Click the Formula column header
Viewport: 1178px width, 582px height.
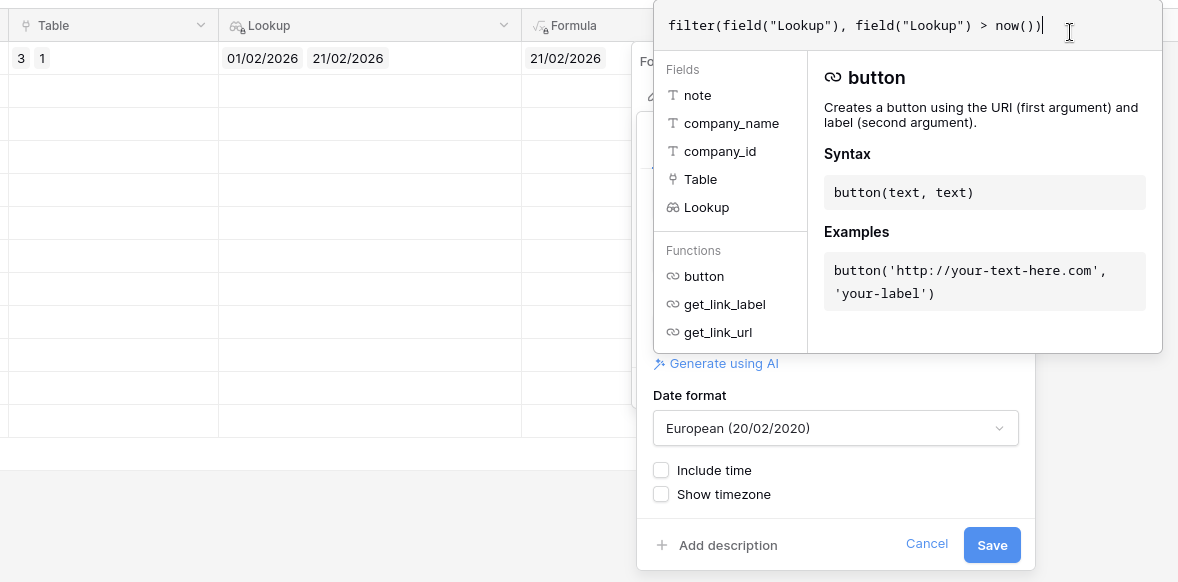pos(575,26)
